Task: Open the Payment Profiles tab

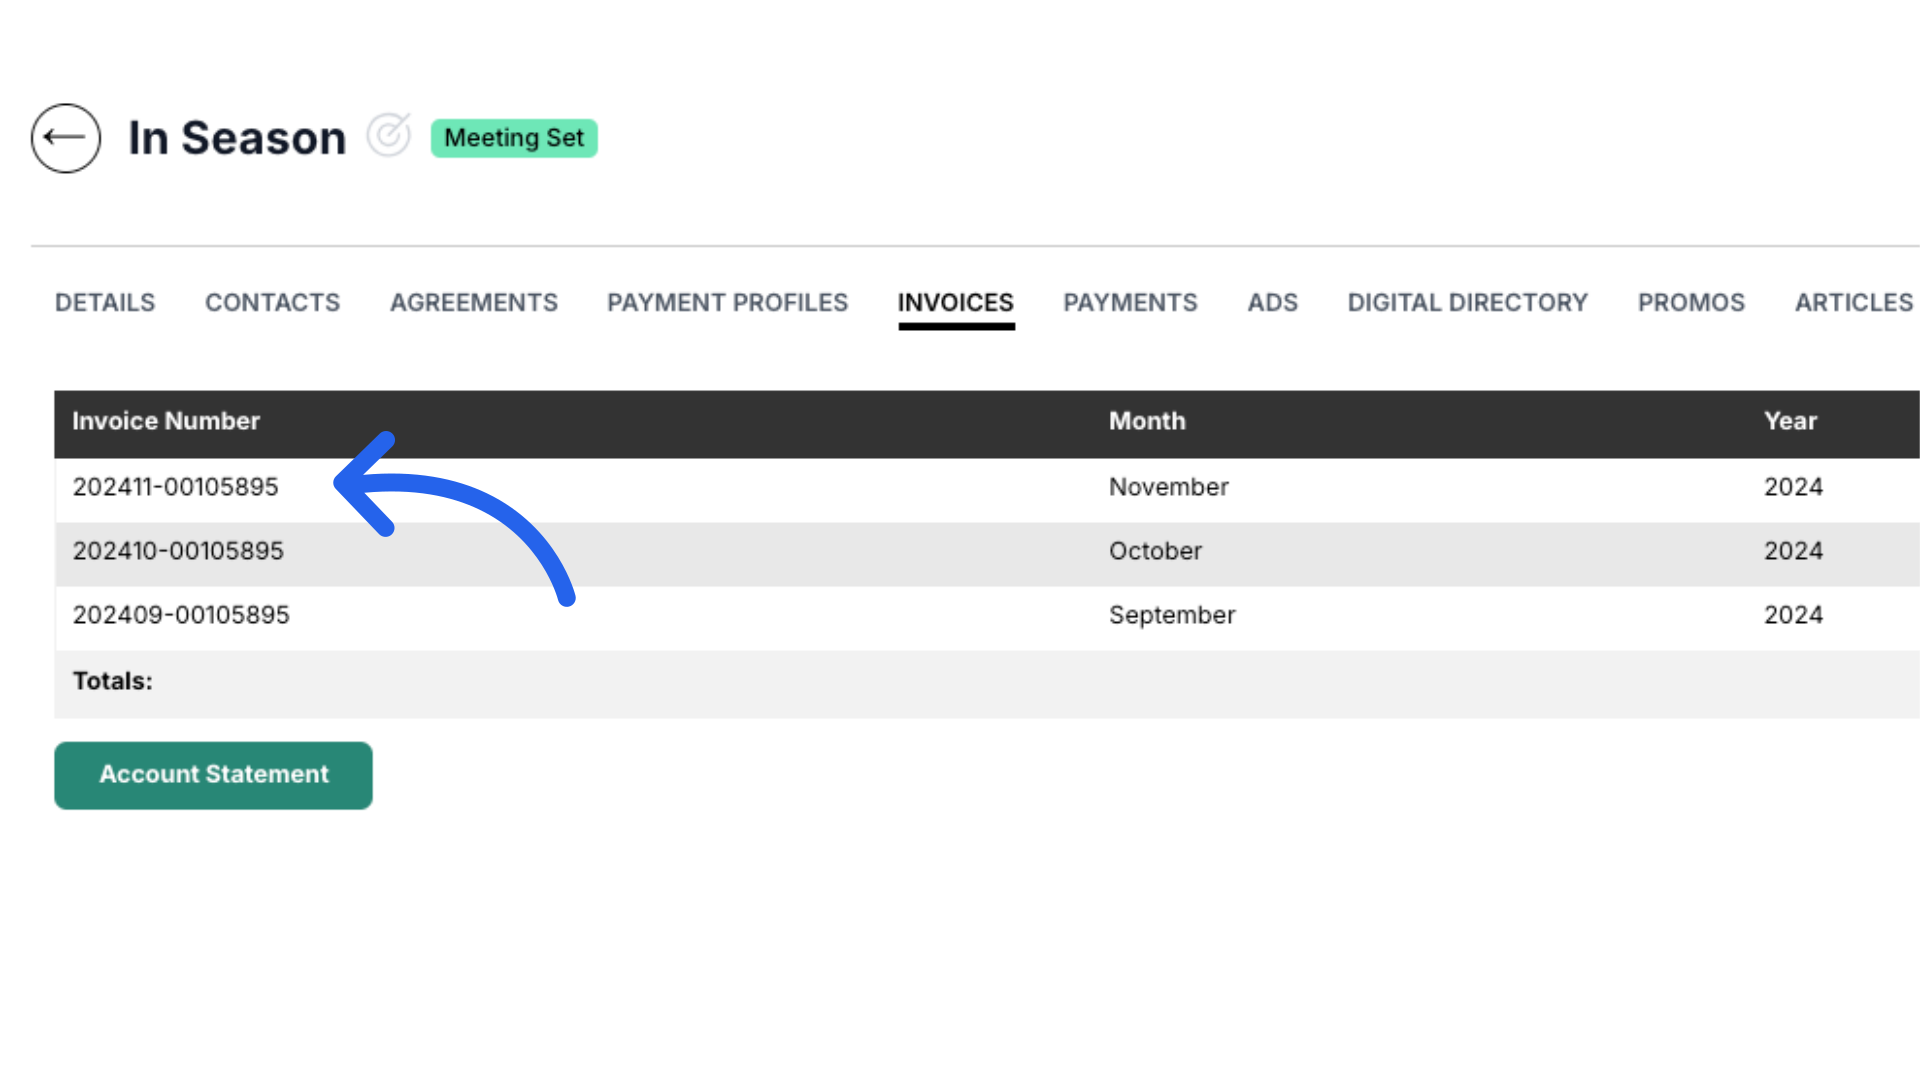Action: point(727,302)
